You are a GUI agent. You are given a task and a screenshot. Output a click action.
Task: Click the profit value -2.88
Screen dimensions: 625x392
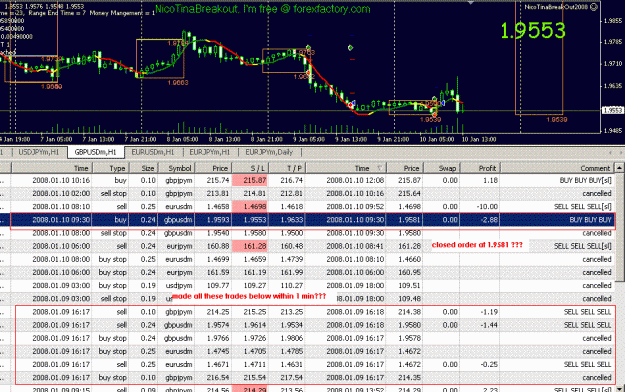click(489, 220)
